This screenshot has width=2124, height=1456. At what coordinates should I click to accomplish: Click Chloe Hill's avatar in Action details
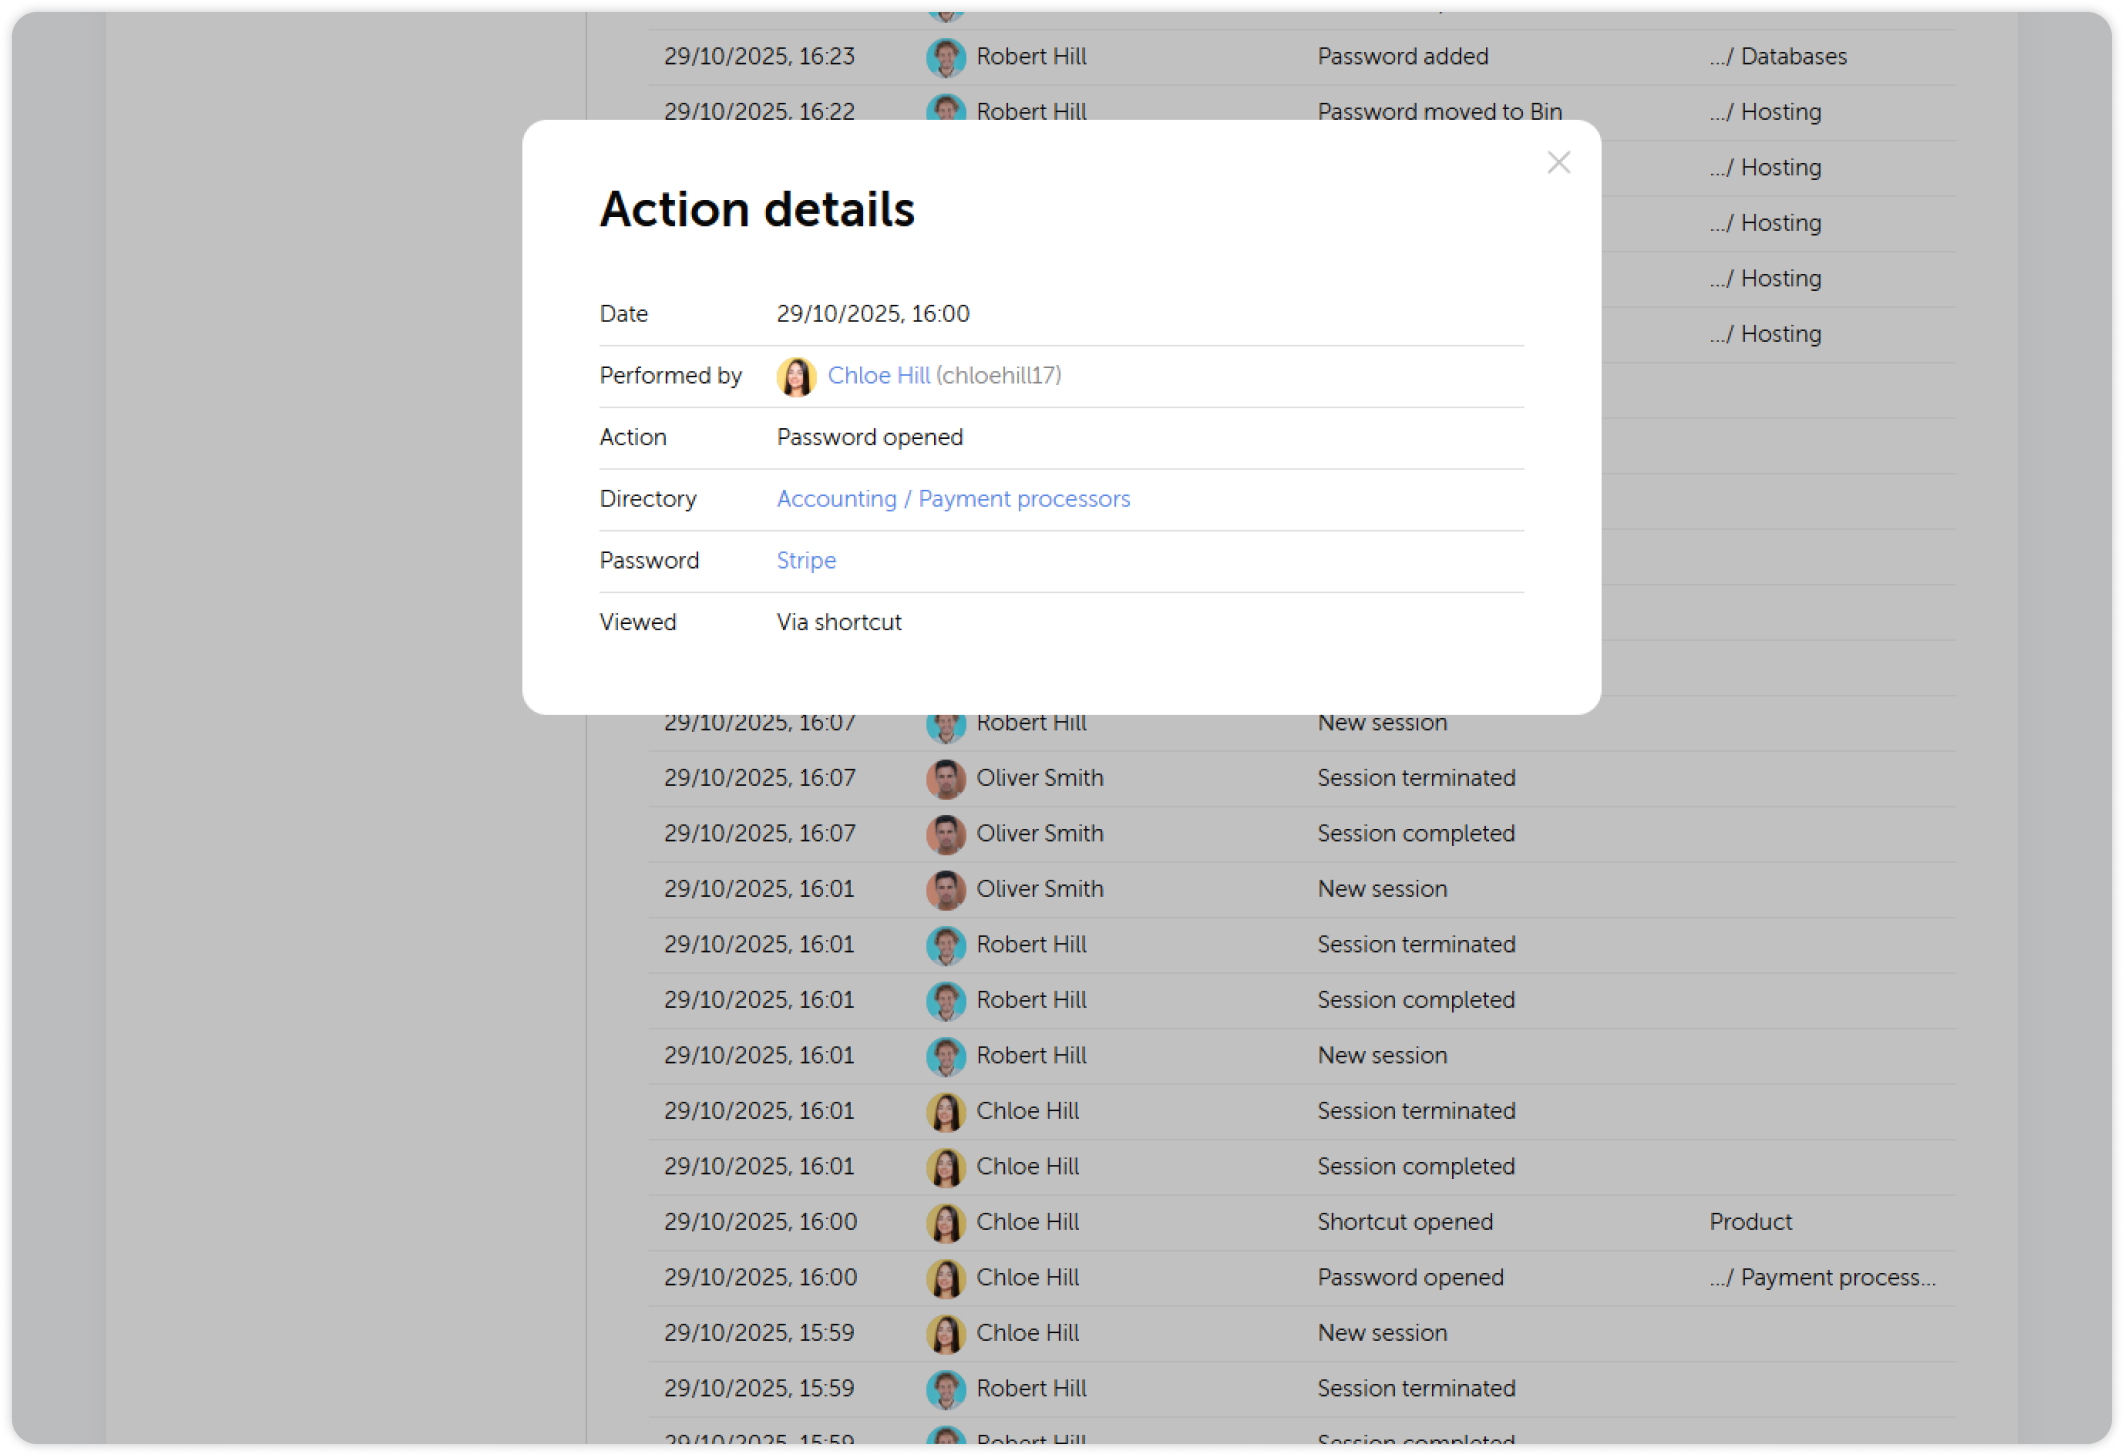tap(797, 377)
